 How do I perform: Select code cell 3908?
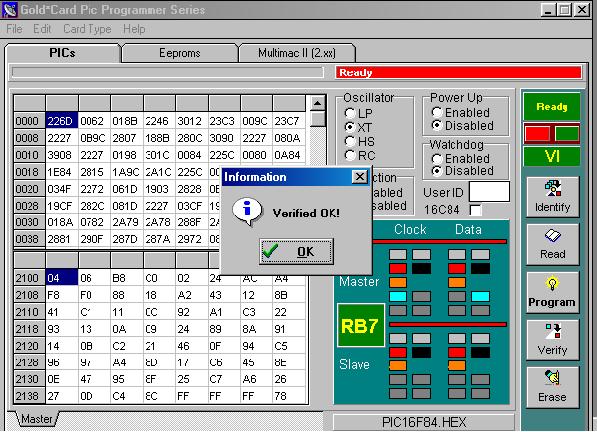click(x=62, y=155)
